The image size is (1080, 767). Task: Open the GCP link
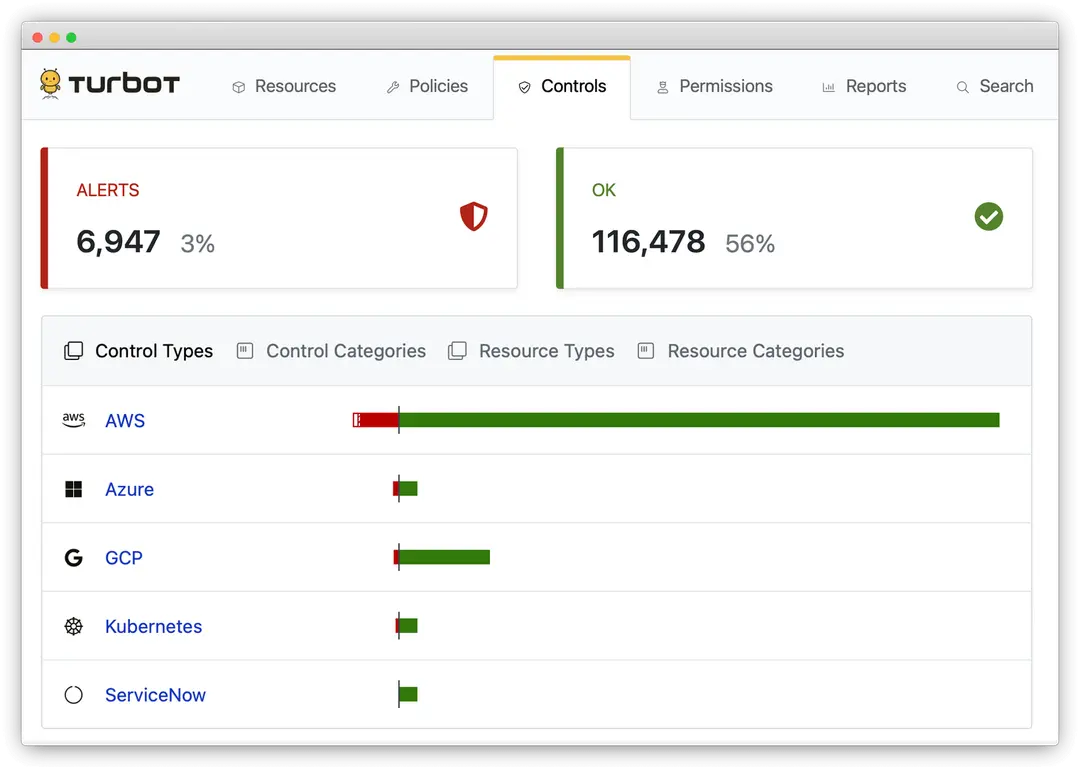[x=124, y=558]
